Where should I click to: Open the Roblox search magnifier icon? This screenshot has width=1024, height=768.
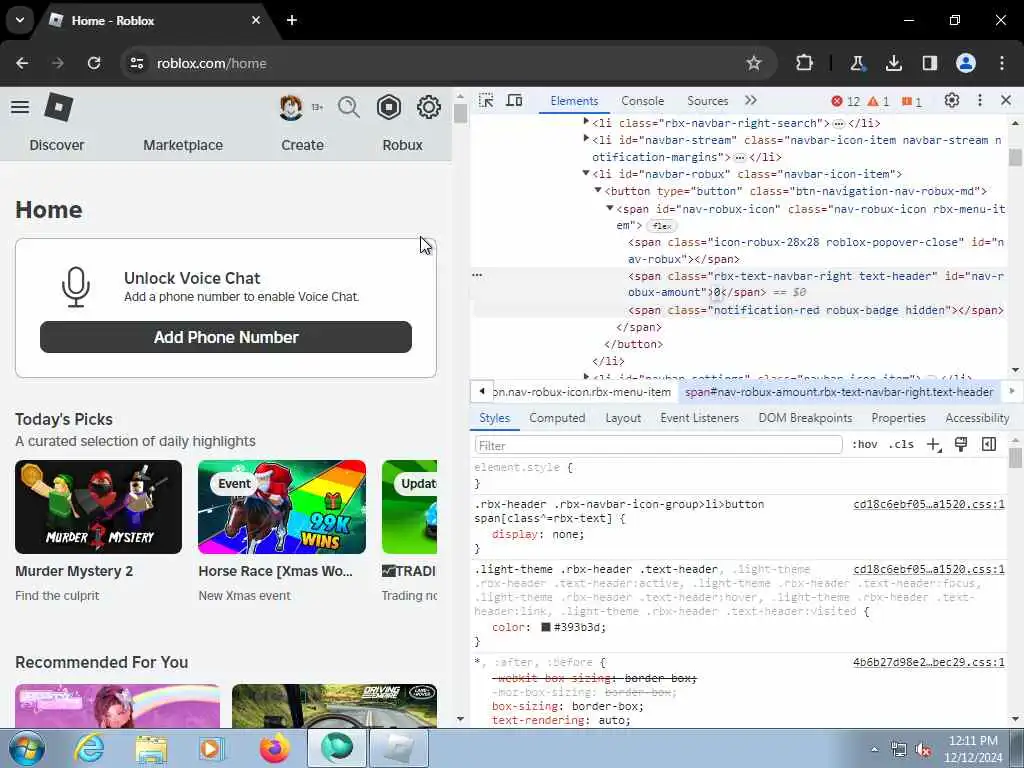click(349, 107)
